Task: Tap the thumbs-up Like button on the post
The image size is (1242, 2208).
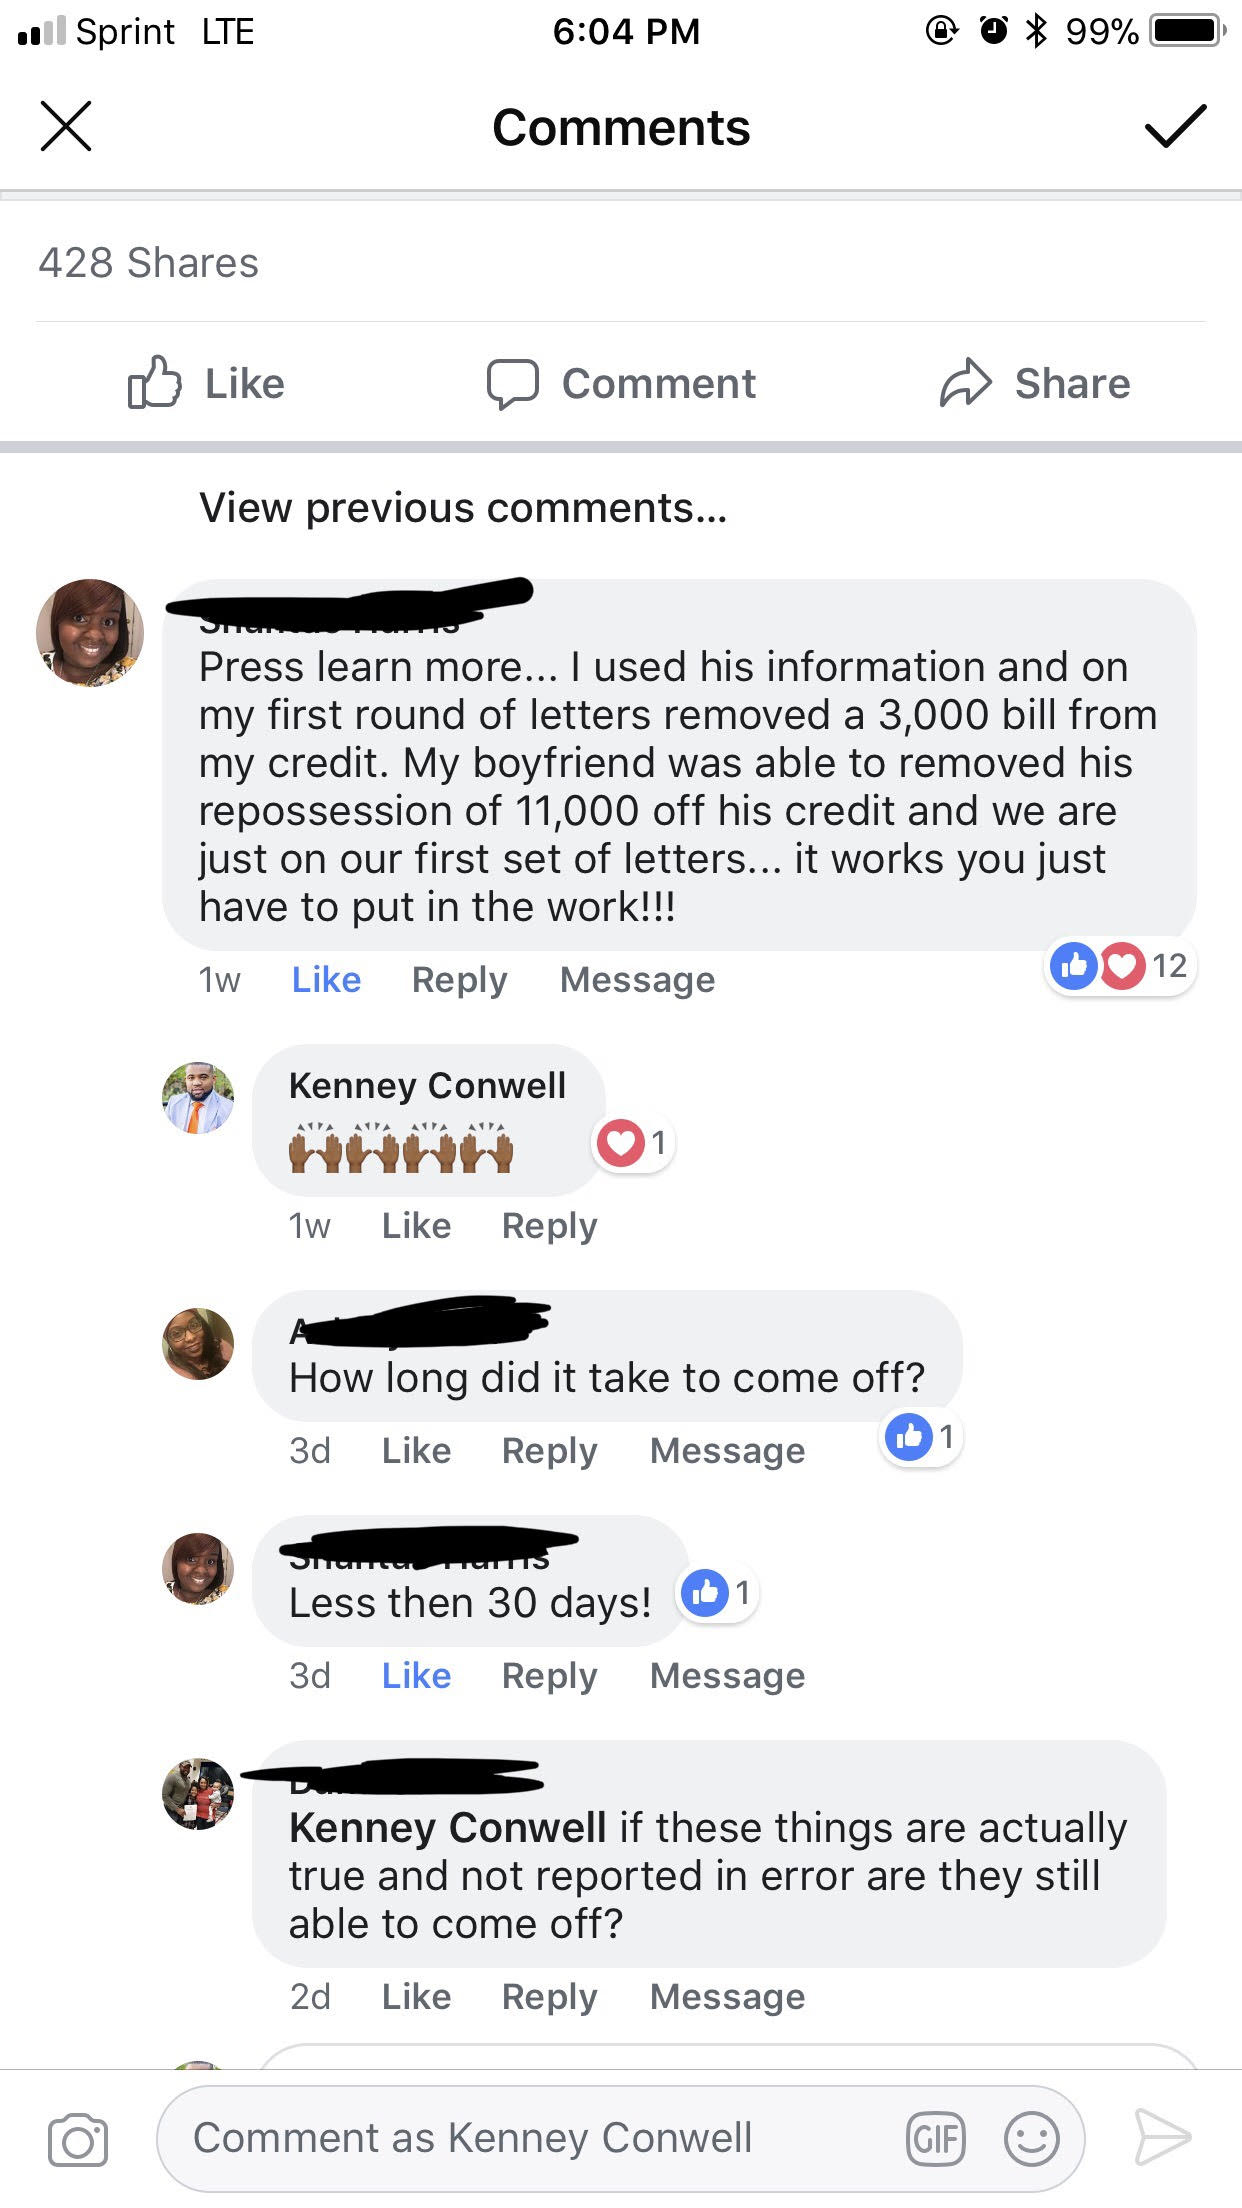Action: (x=207, y=384)
